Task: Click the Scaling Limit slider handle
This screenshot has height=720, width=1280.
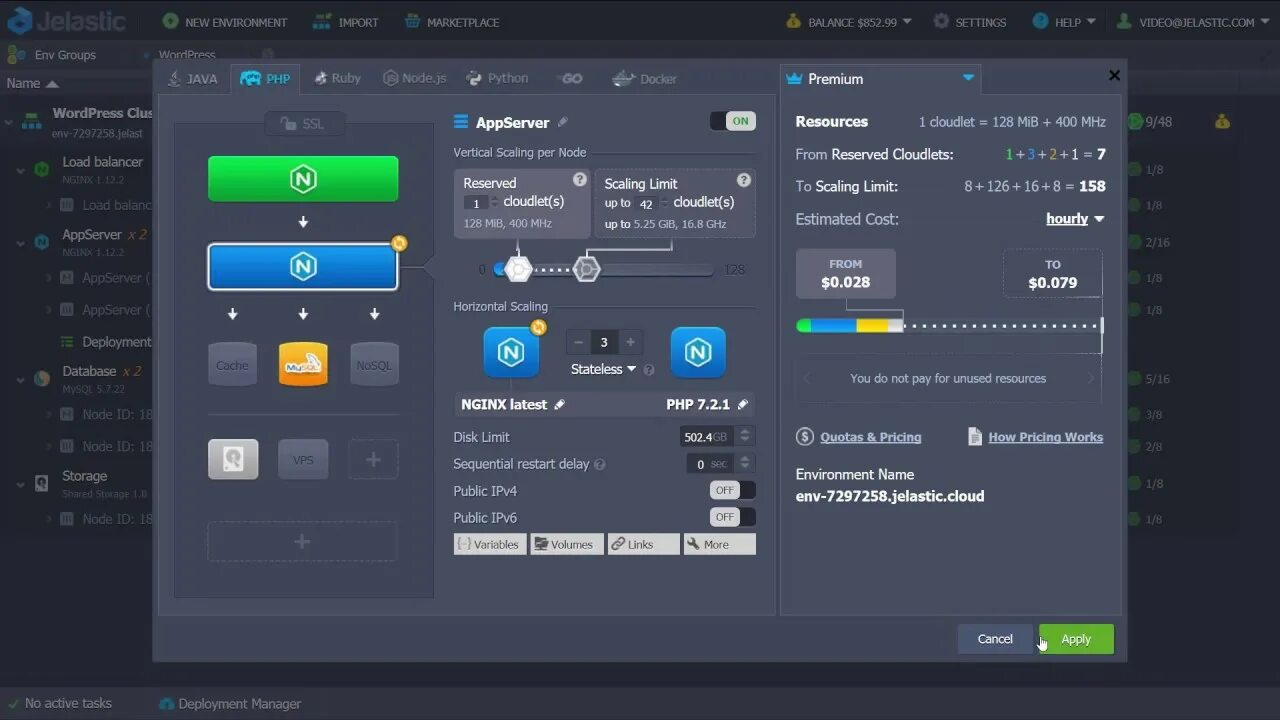Action: point(587,269)
